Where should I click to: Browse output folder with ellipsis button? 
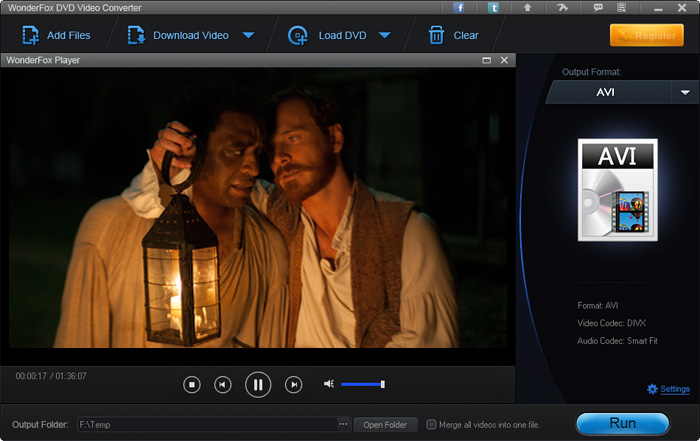pos(343,424)
